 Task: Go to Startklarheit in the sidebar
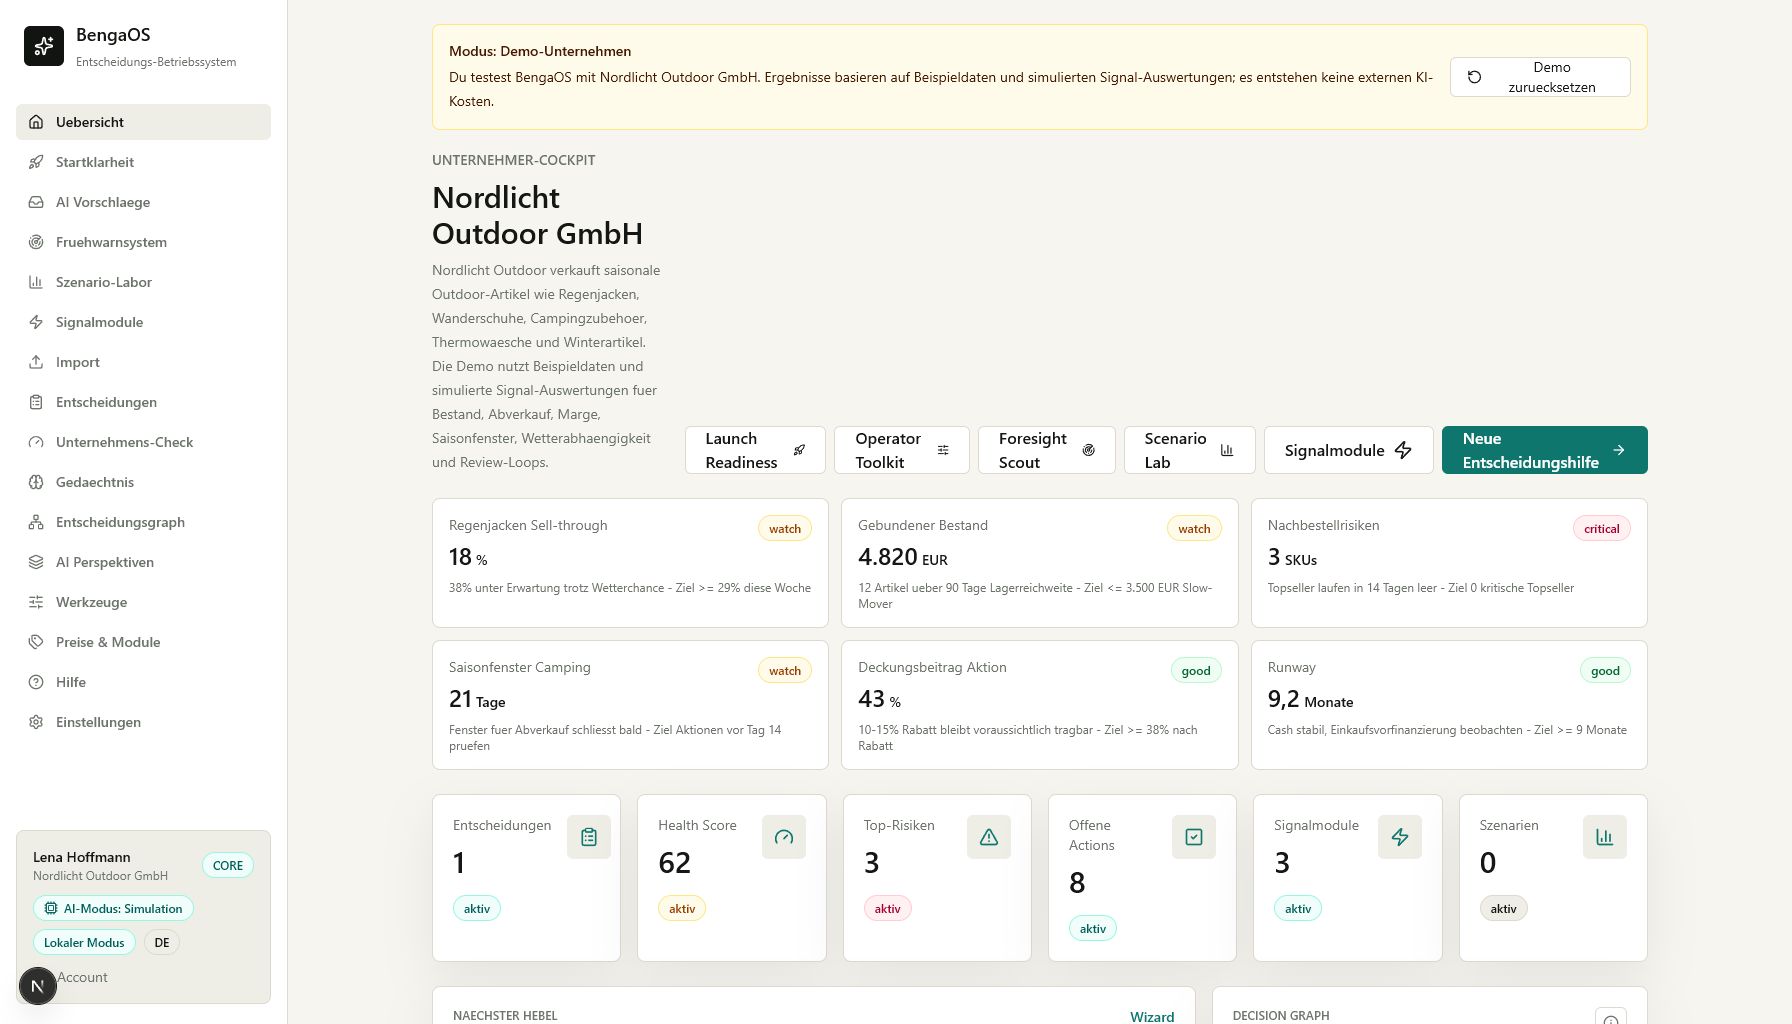[x=143, y=162]
